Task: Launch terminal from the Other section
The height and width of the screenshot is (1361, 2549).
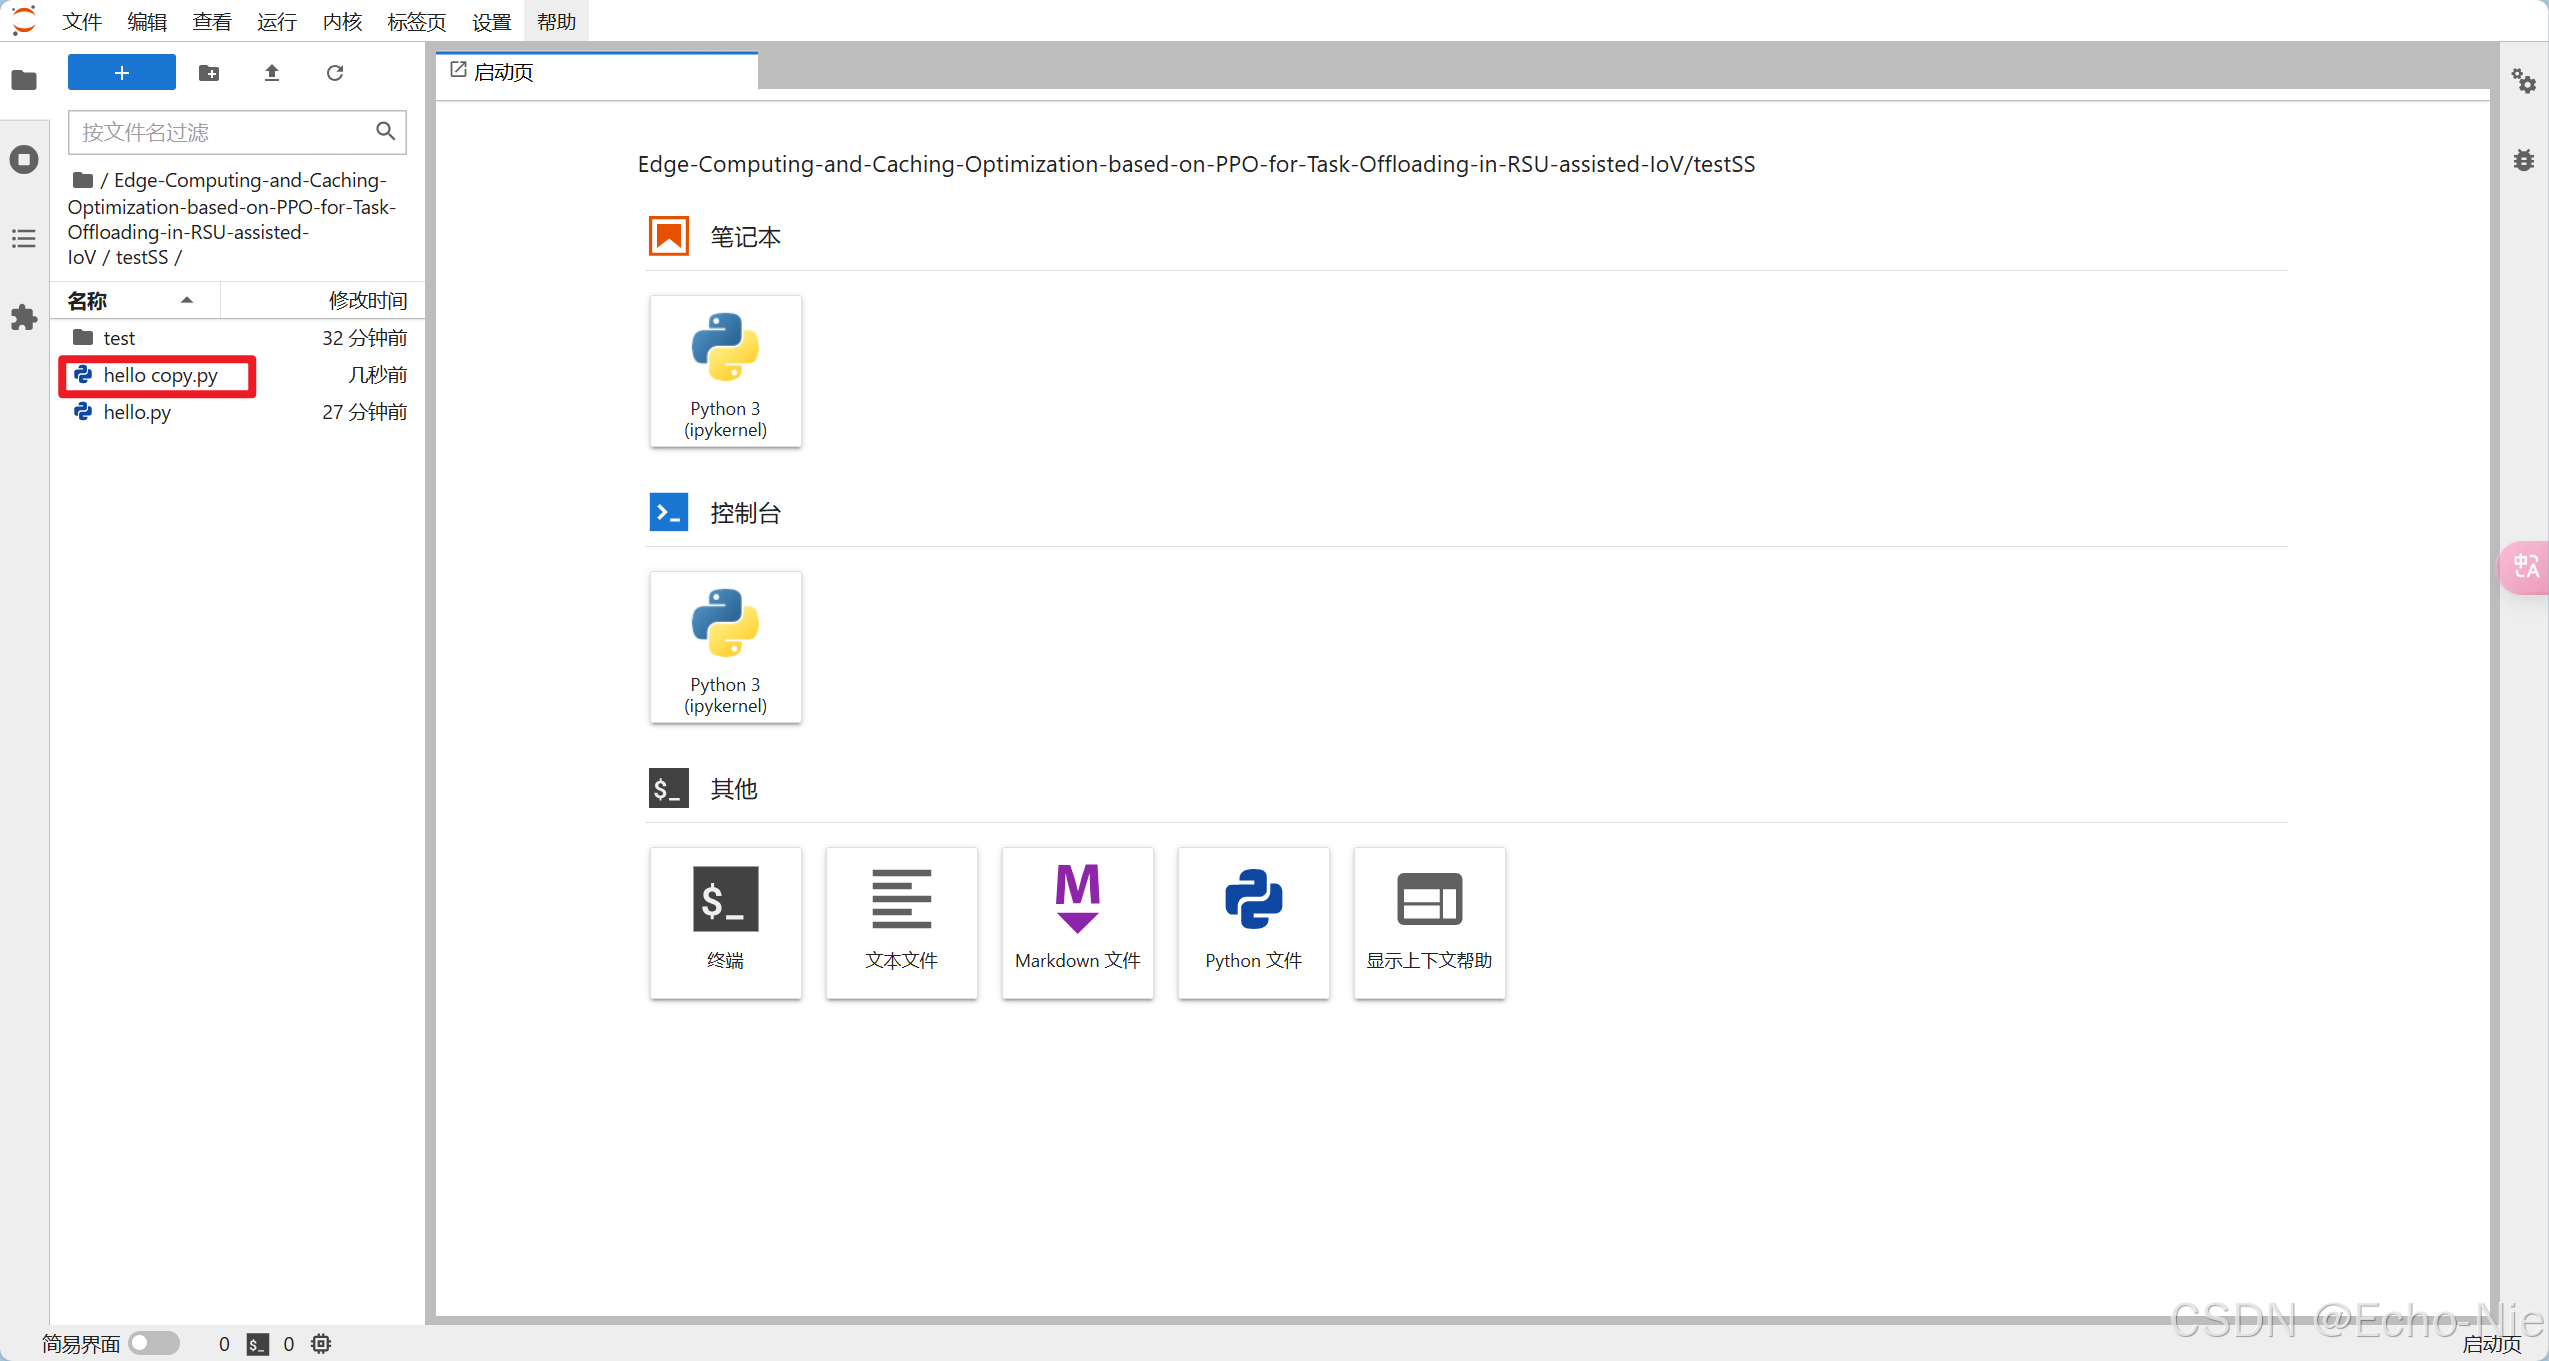Action: point(725,922)
